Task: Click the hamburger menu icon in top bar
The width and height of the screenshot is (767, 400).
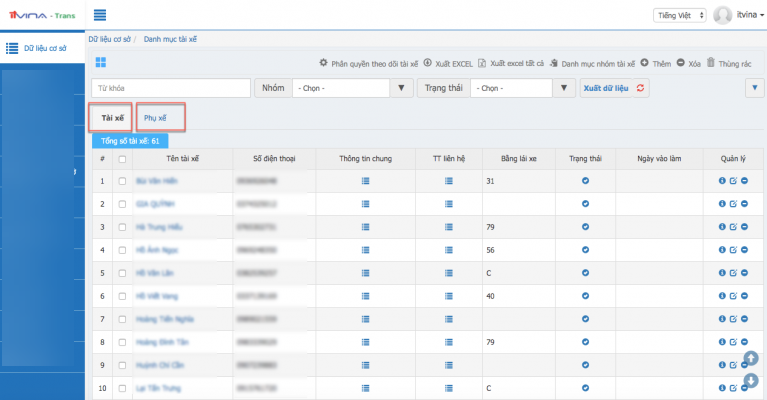Action: pyautogui.click(x=100, y=15)
